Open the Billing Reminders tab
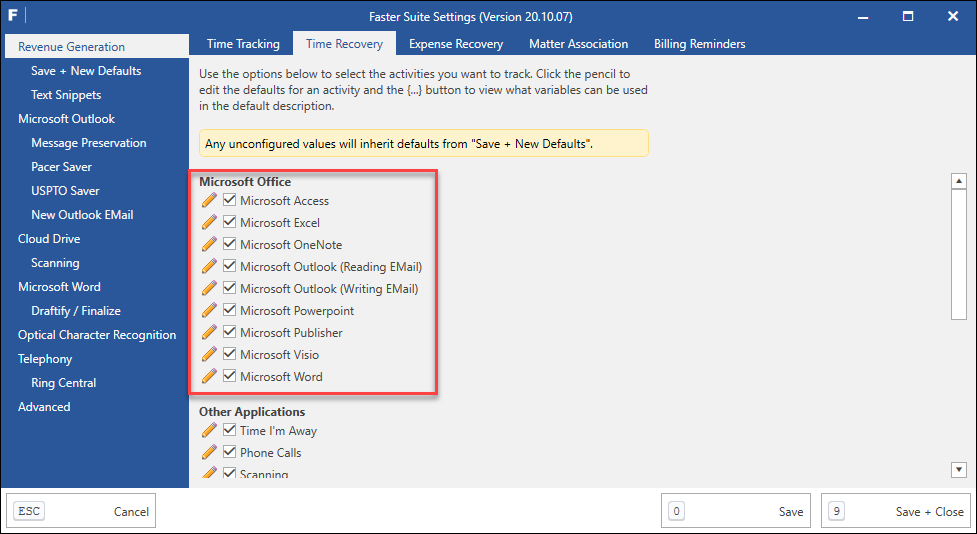Image resolution: width=977 pixels, height=534 pixels. point(699,44)
